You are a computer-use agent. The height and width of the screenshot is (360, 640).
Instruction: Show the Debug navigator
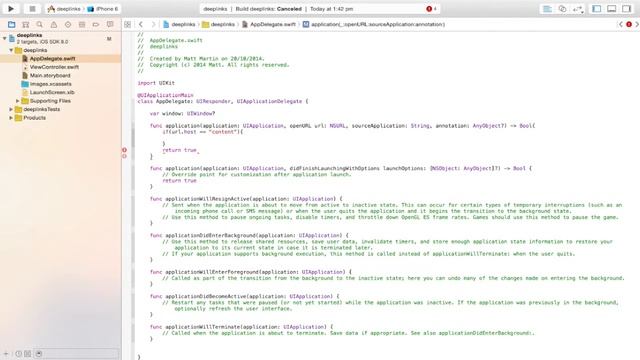82,24
